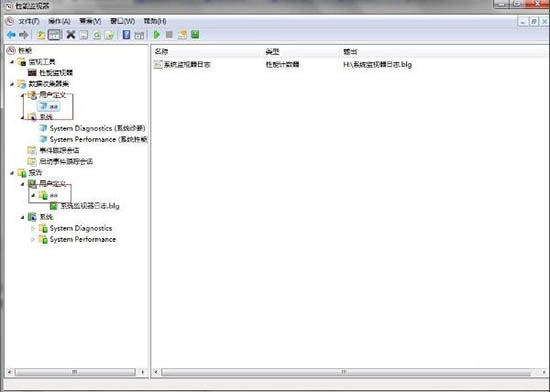The height and width of the screenshot is (392, 550).
Task: Click the gray stop square toolbar icon
Action: coord(169,34)
